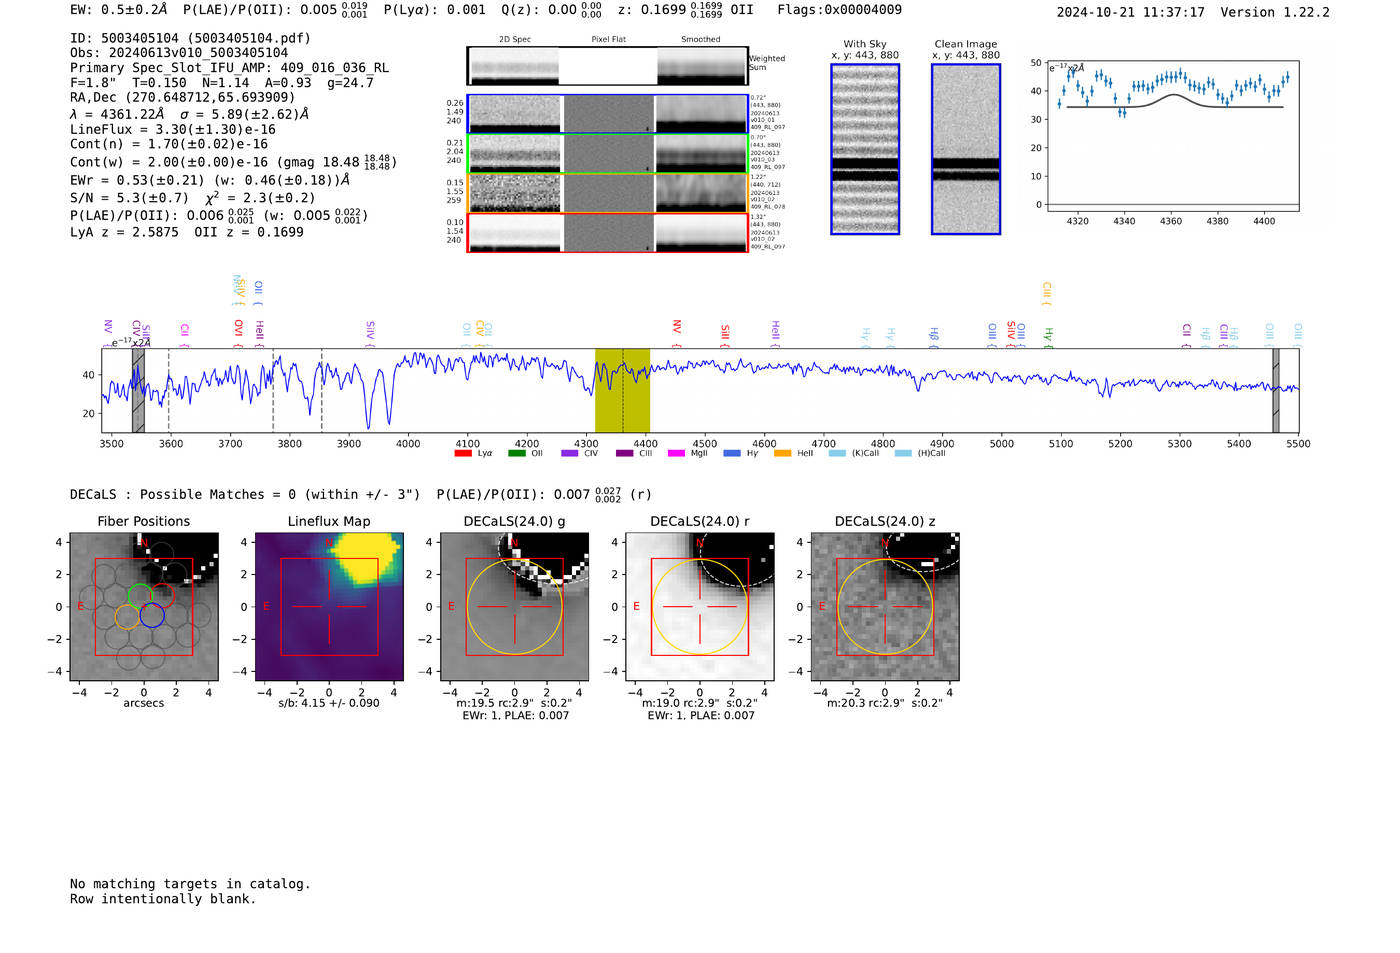Click the 'Row intentionally blank.' text
The image size is (1400, 953).
[163, 899]
